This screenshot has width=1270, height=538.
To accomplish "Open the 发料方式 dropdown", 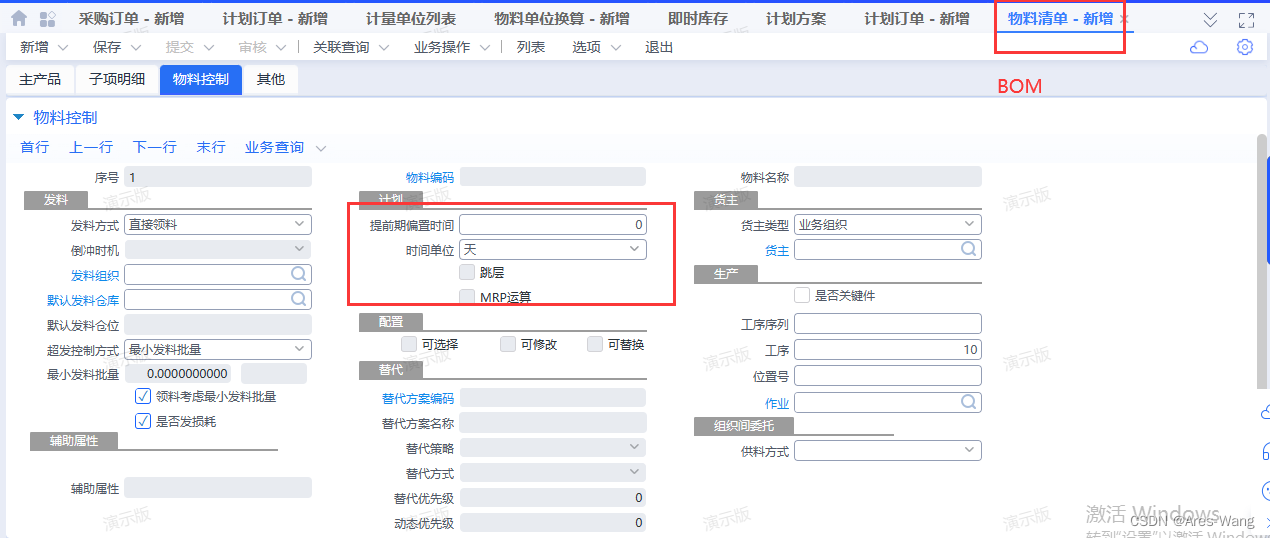I will [218, 225].
